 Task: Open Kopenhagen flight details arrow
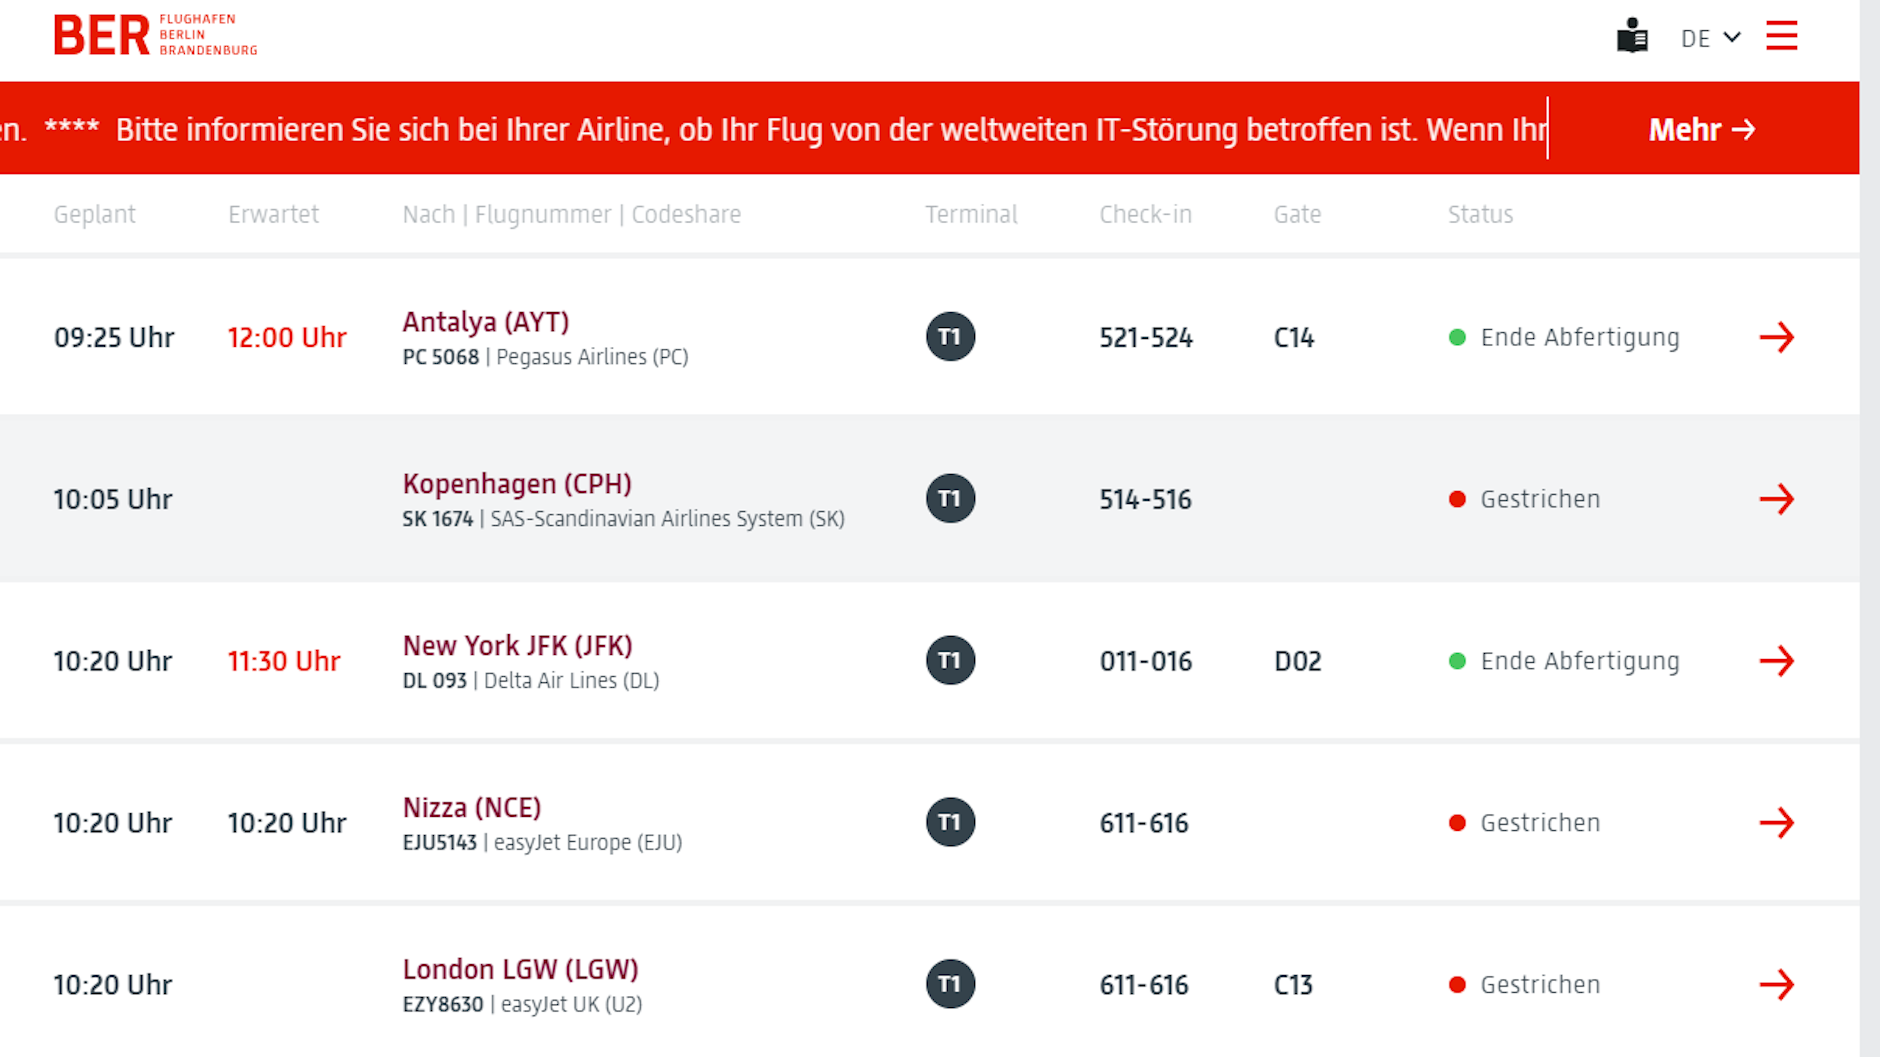click(1776, 499)
